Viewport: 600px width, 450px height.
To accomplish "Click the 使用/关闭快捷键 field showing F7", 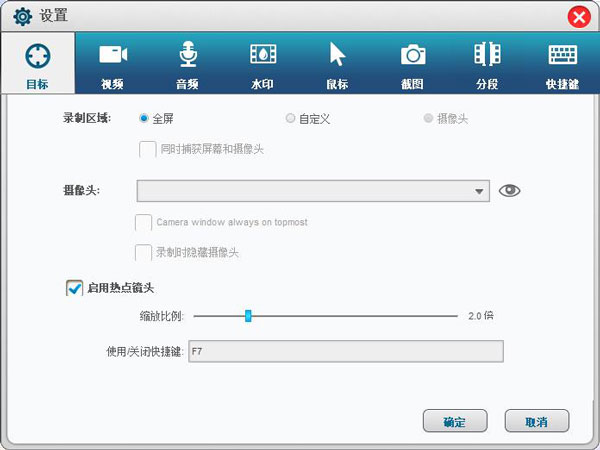I will tap(346, 351).
